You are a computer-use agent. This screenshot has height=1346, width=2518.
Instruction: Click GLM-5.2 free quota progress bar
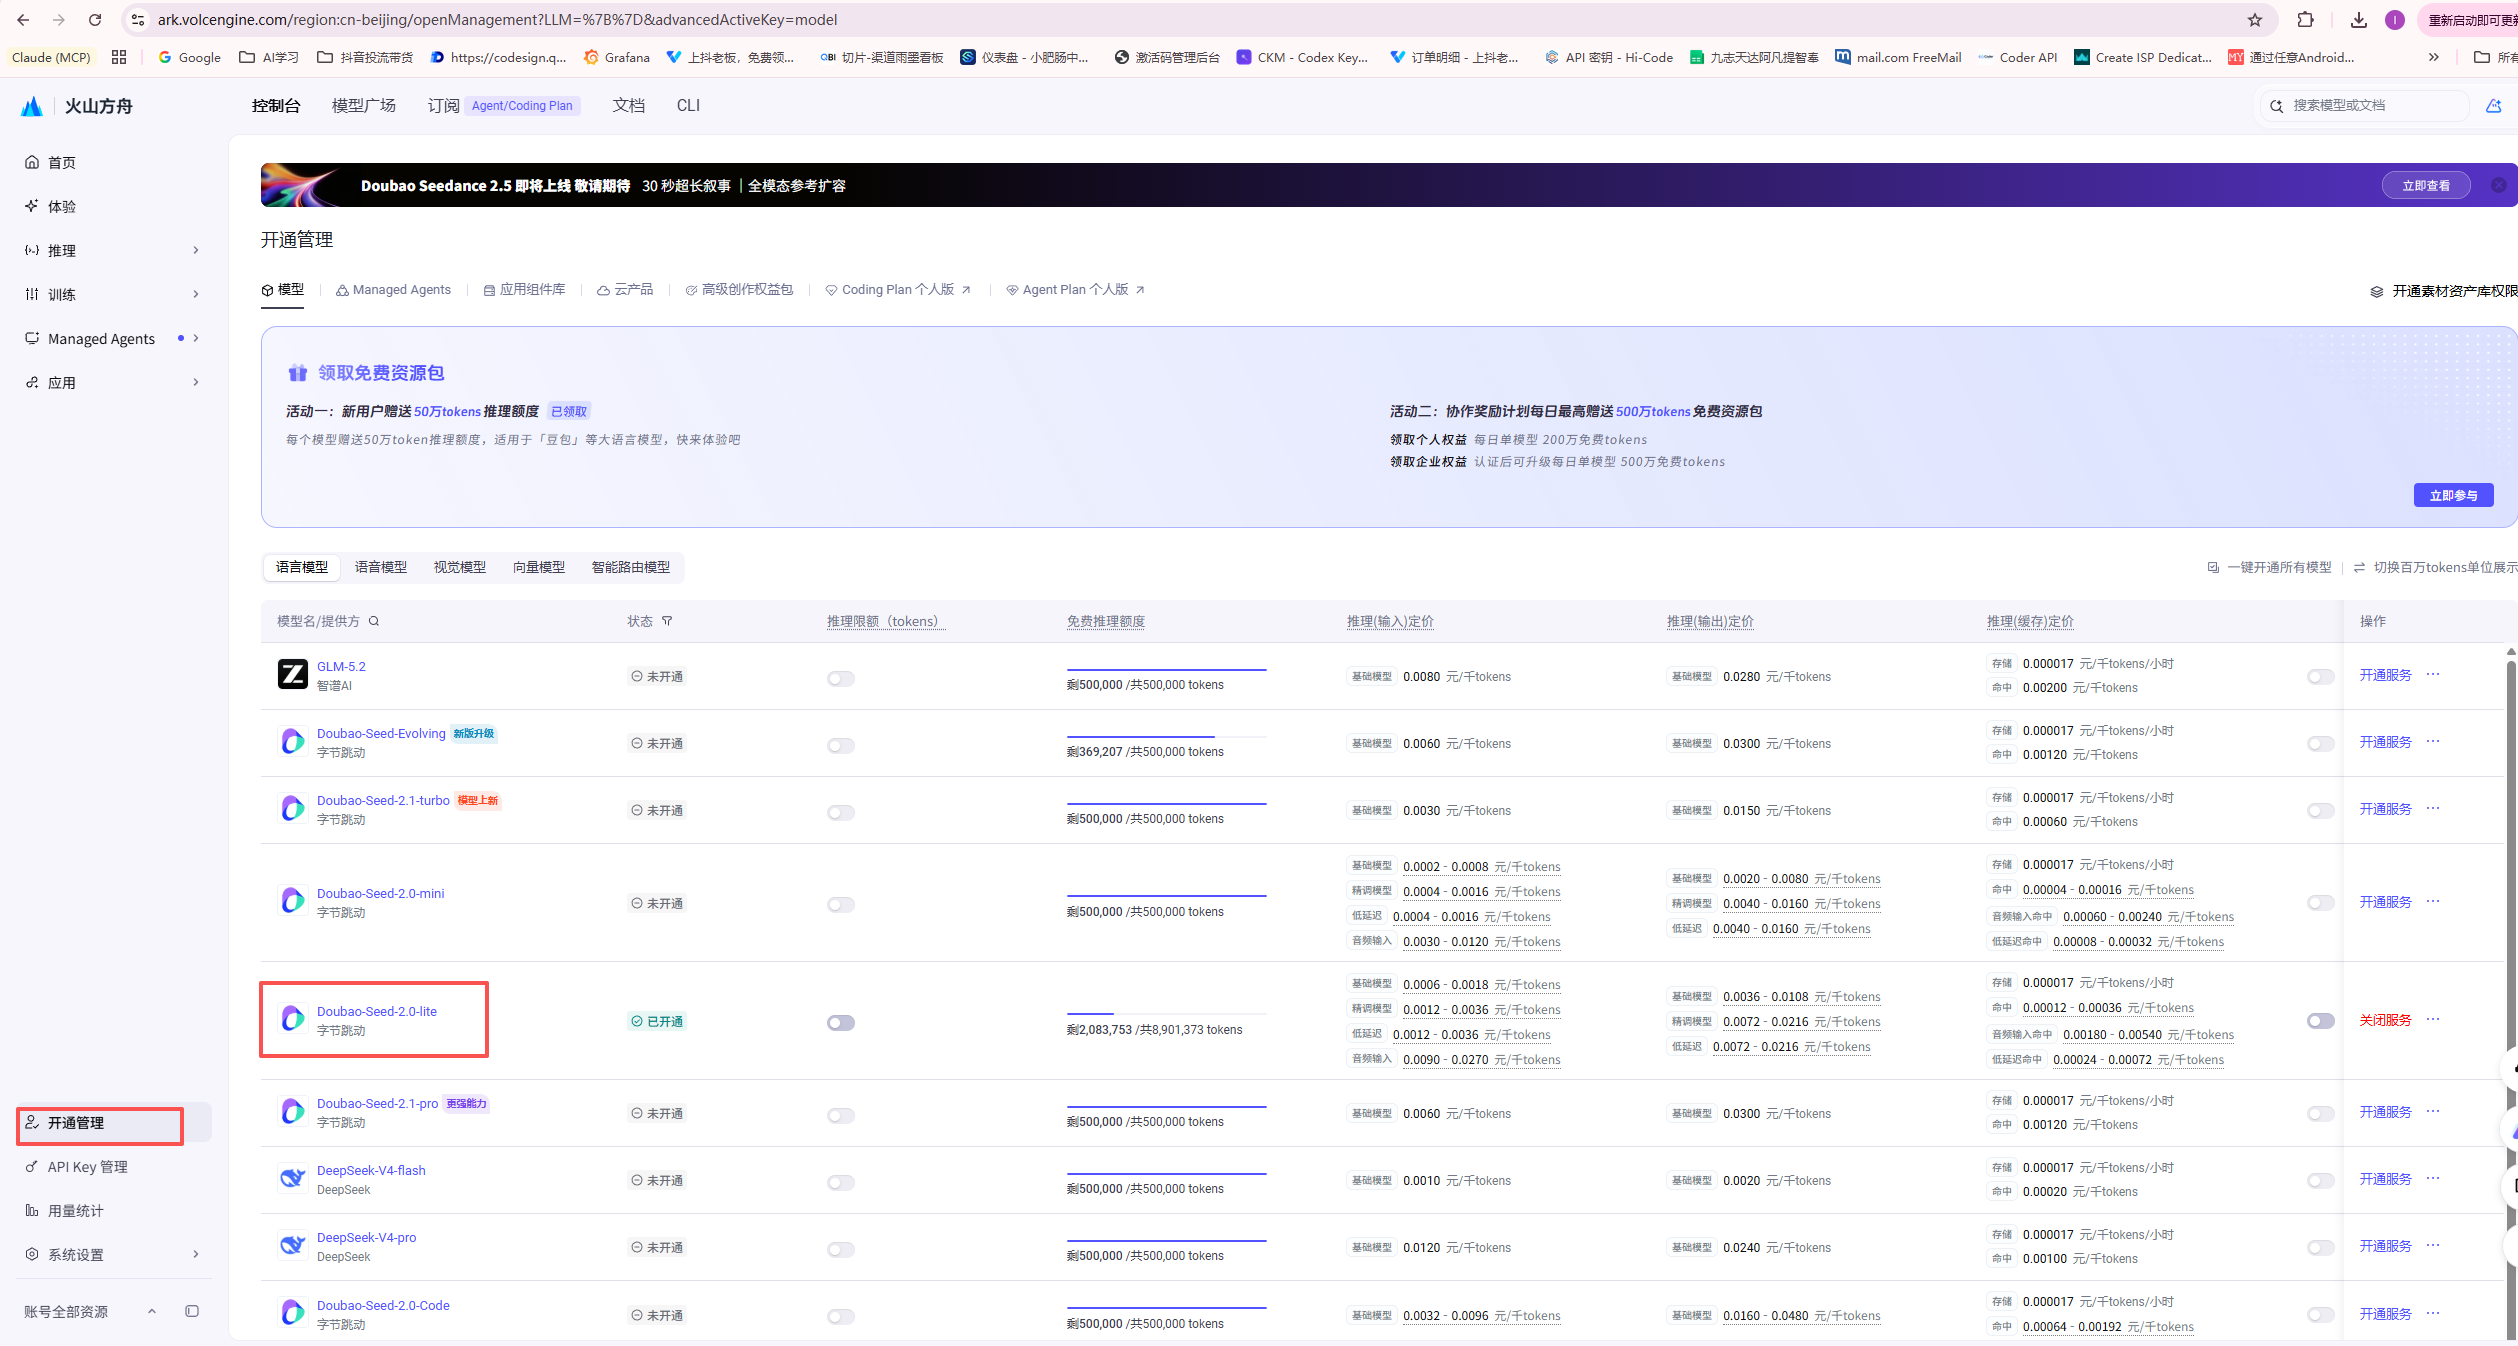[1166, 670]
